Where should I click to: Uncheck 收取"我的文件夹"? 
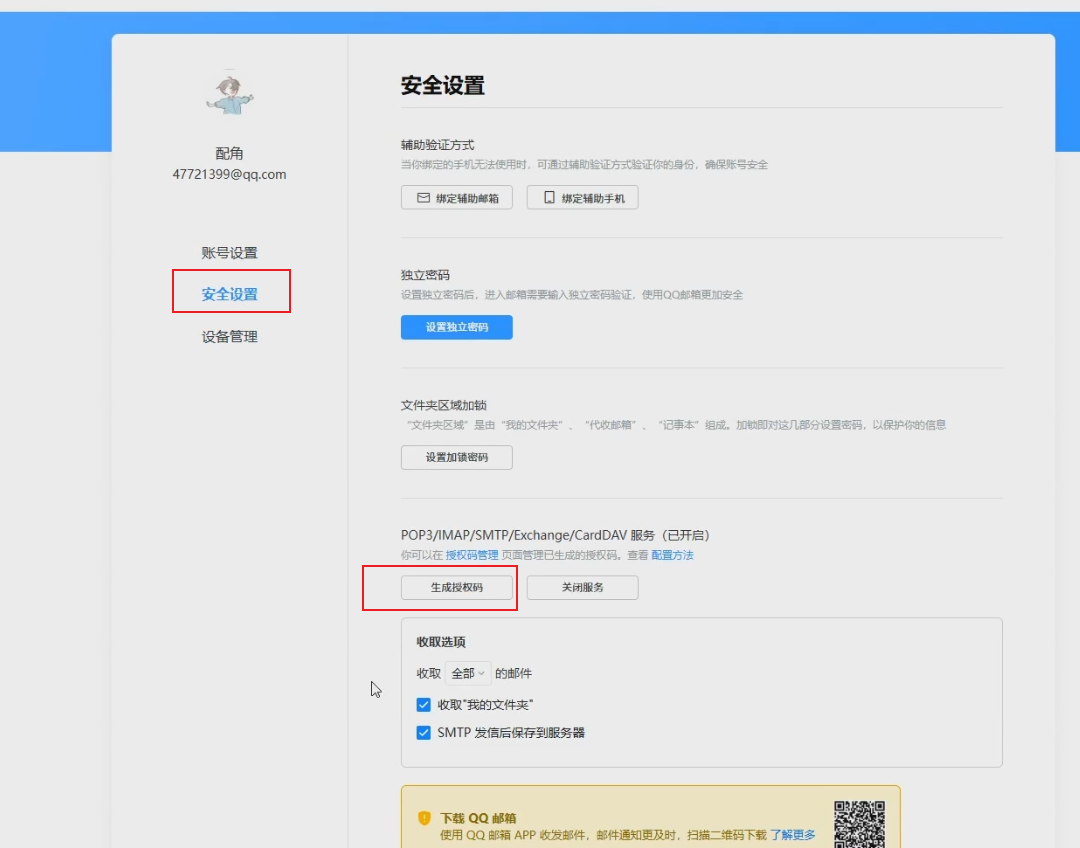(423, 704)
